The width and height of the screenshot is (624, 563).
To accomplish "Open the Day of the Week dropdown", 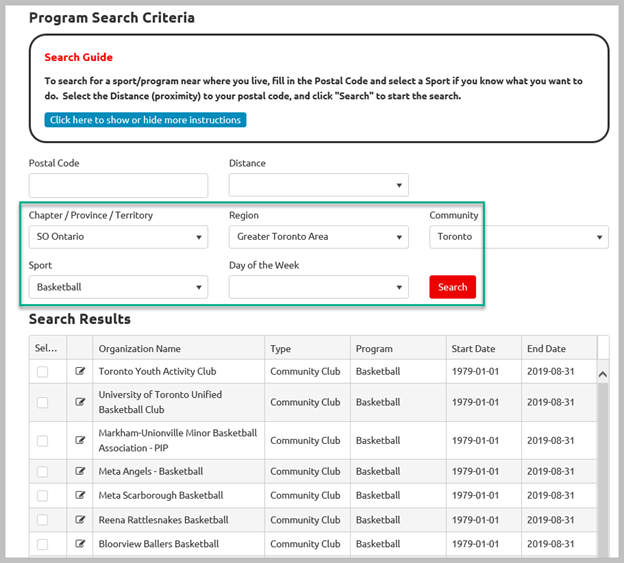I will tap(318, 287).
